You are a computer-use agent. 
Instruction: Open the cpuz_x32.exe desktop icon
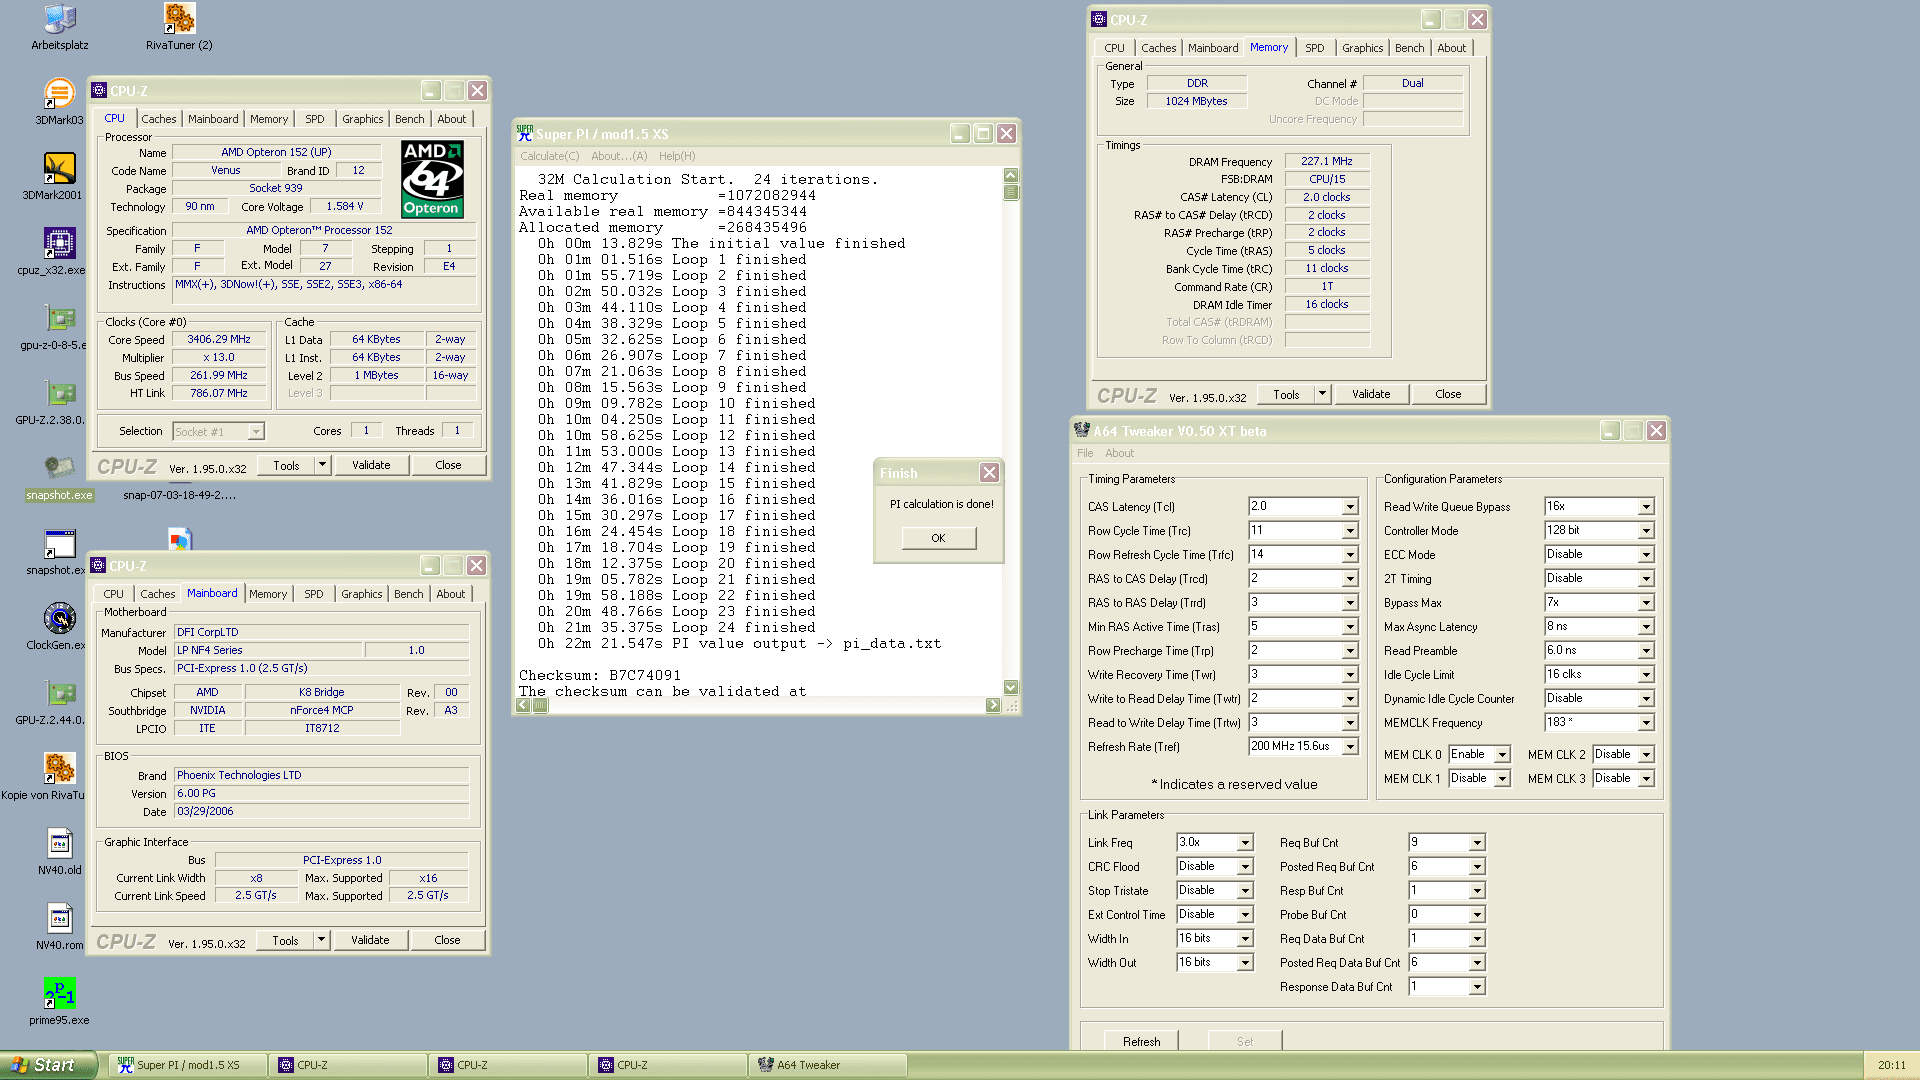pyautogui.click(x=59, y=252)
